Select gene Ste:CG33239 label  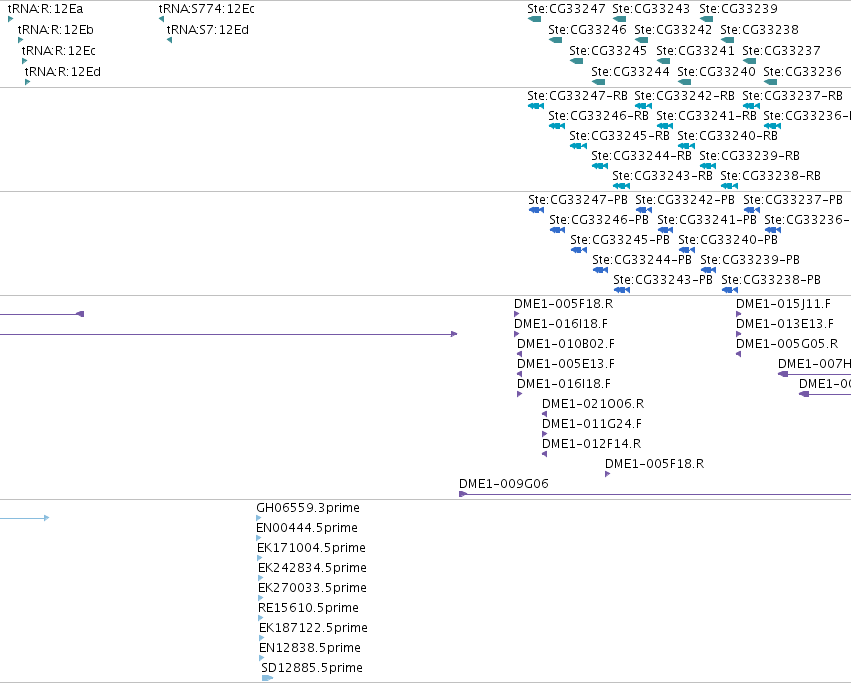738,9
